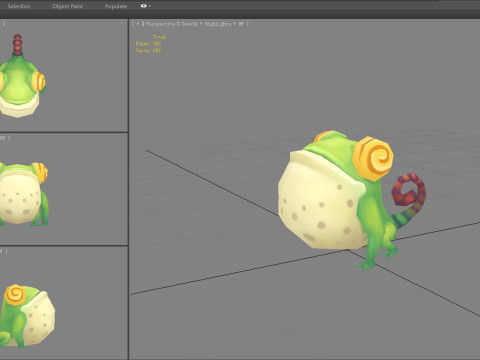Click the yellow Total statistics heading

pos(159,37)
